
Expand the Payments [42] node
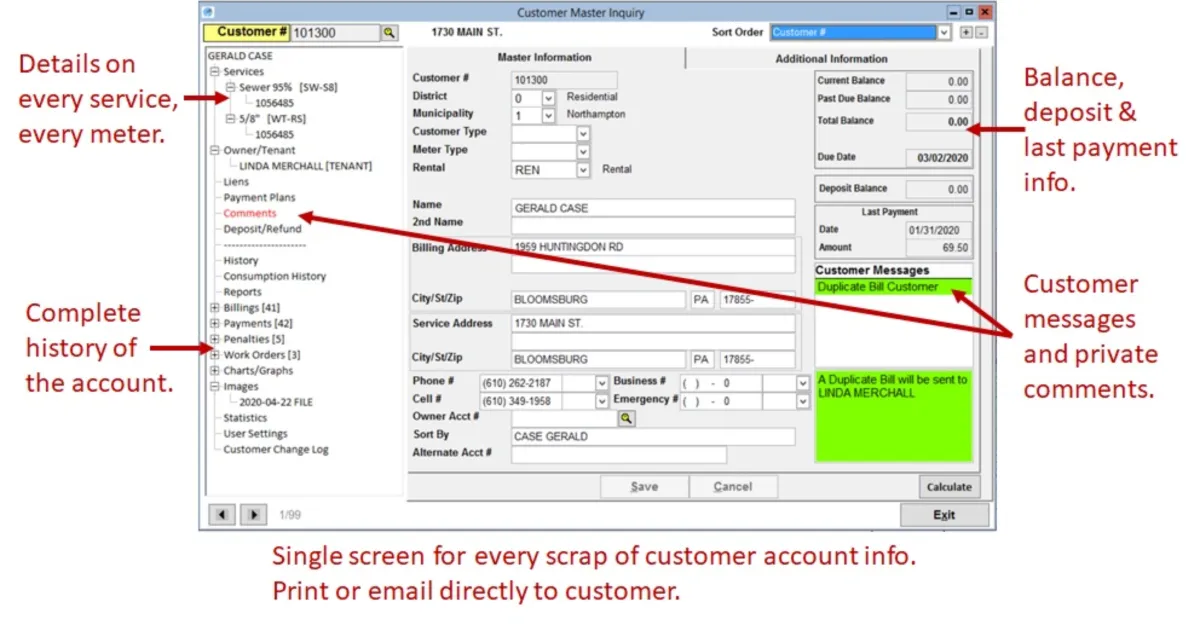pyautogui.click(x=214, y=324)
